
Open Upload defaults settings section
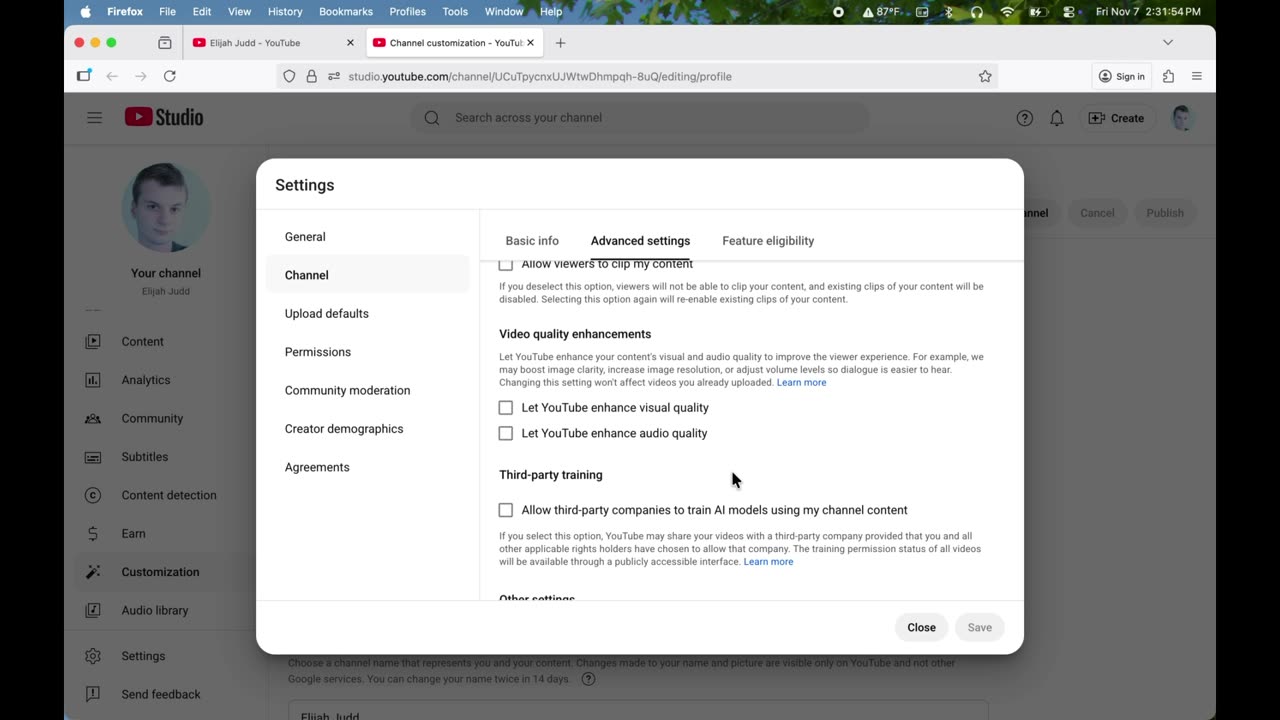368,314
